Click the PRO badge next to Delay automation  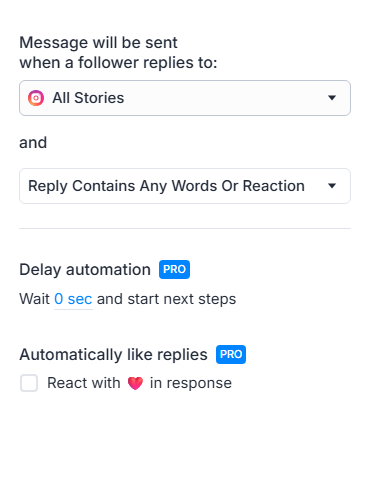click(x=174, y=269)
